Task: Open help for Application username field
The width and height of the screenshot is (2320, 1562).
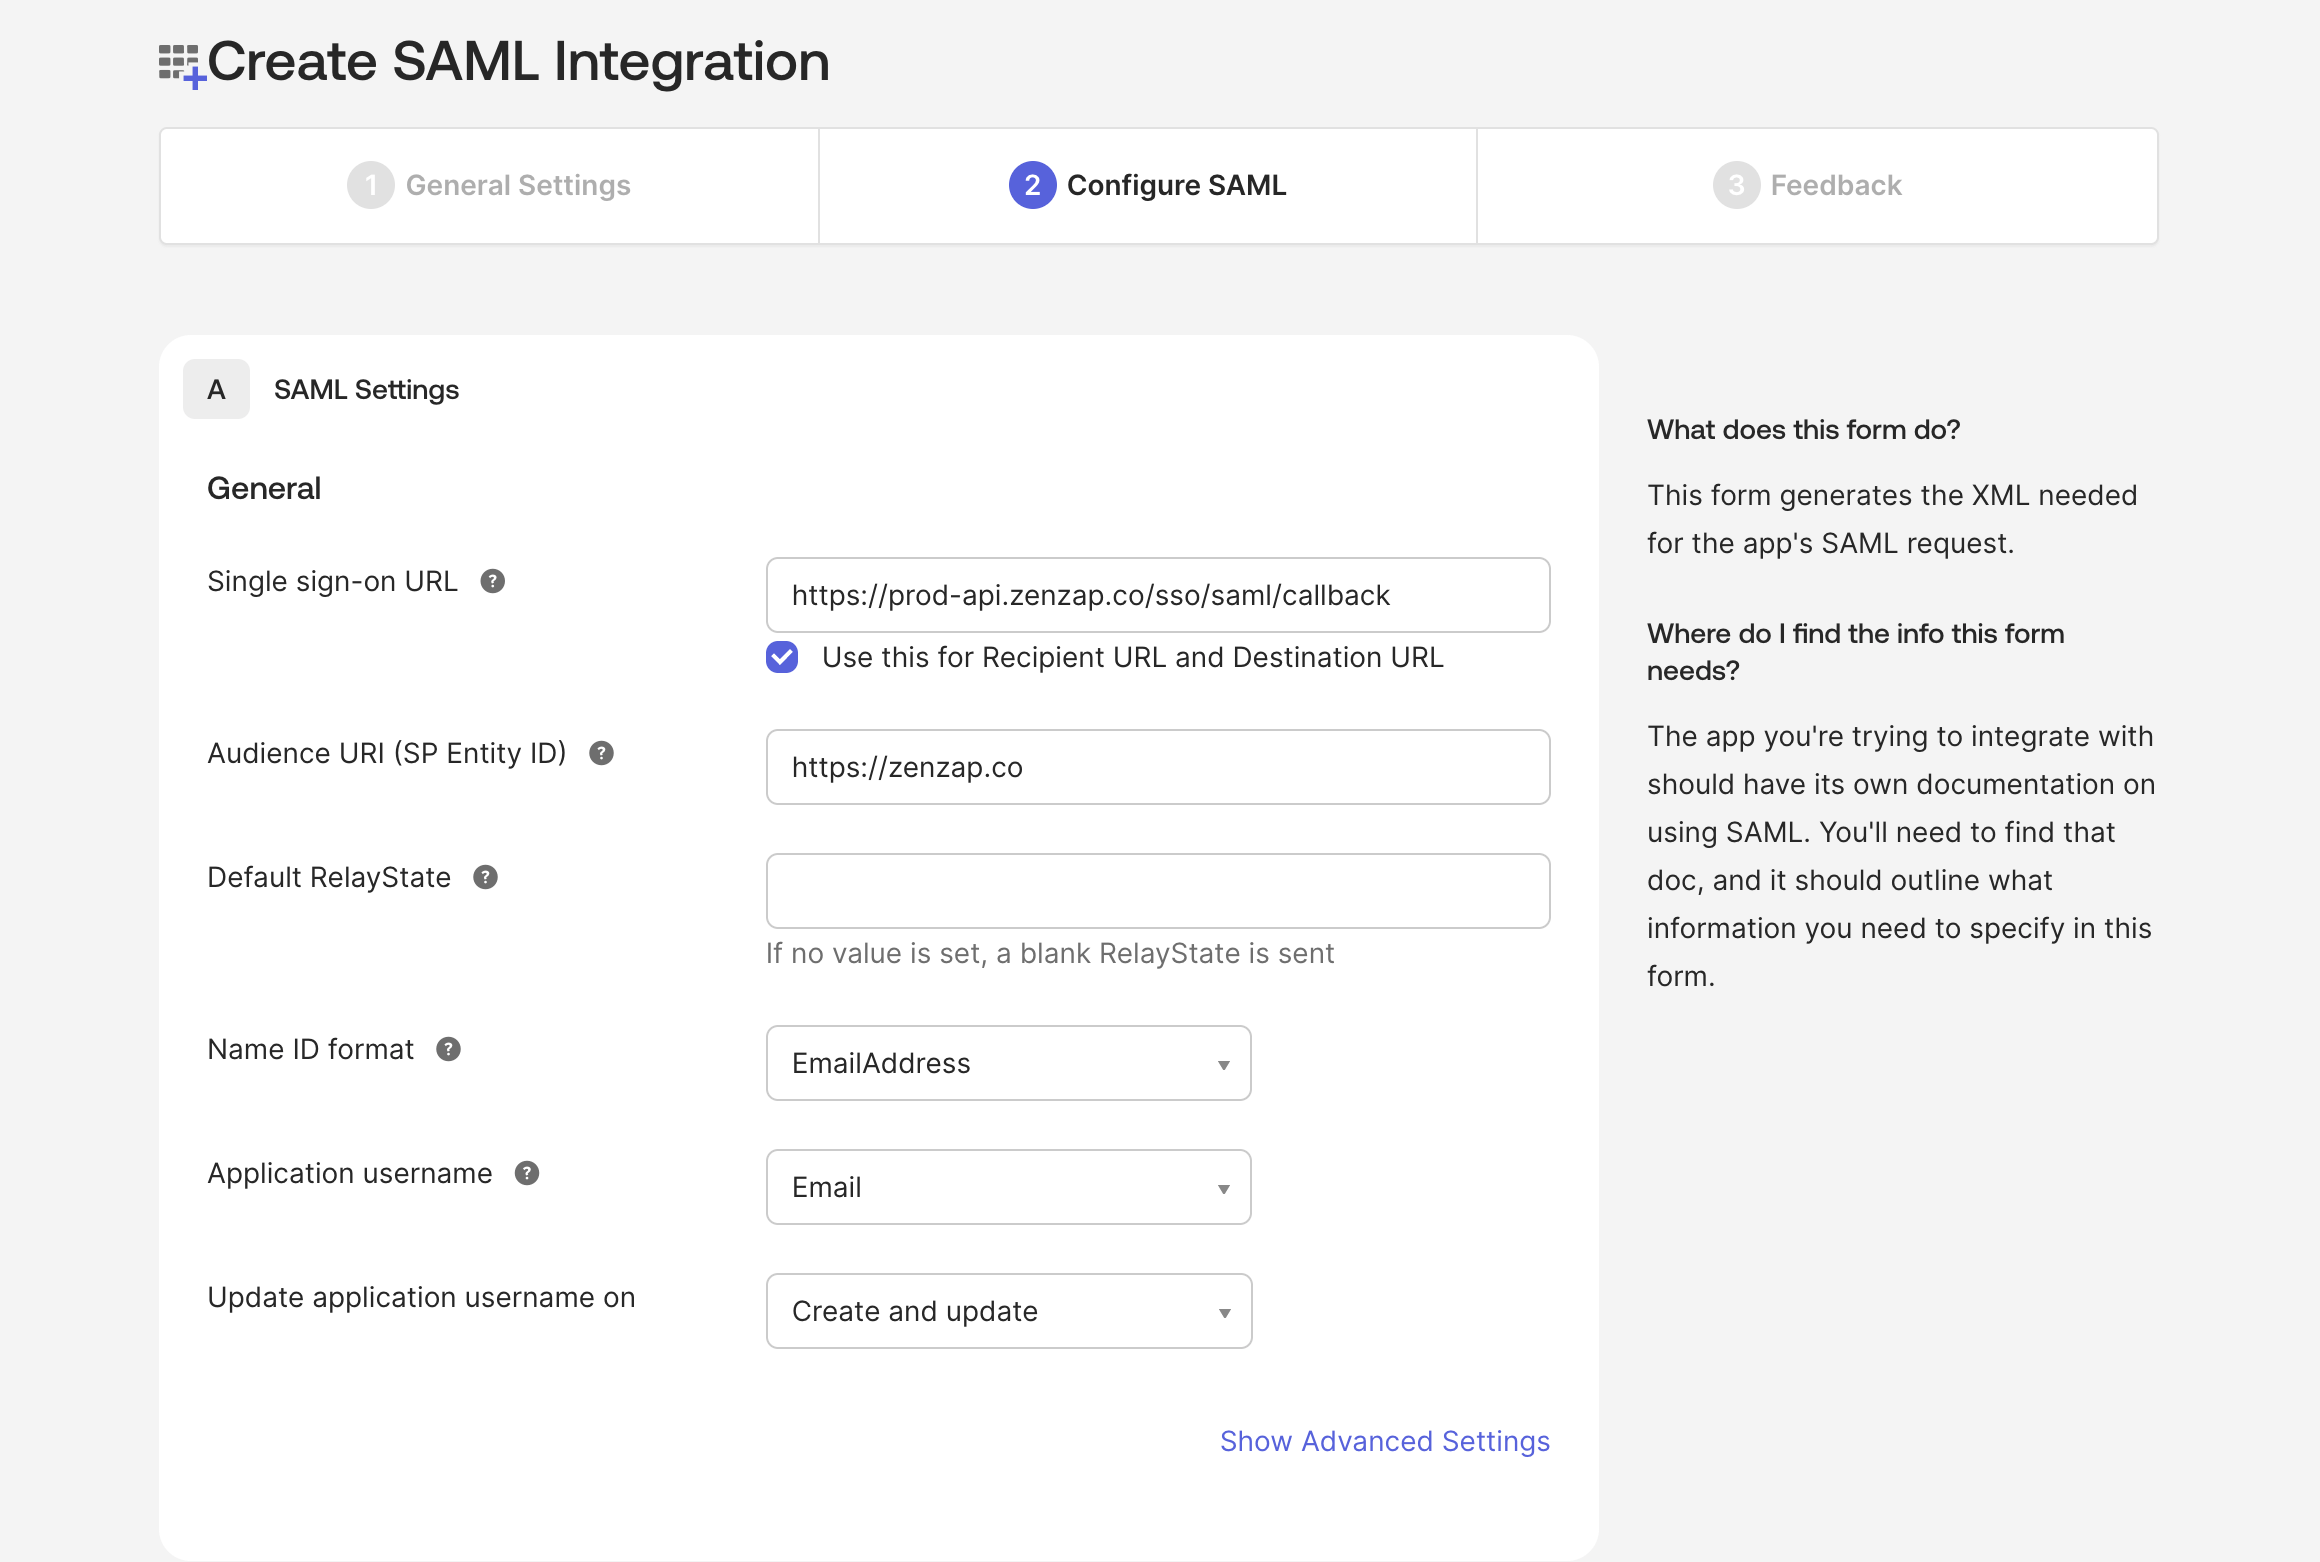Action: (x=527, y=1173)
